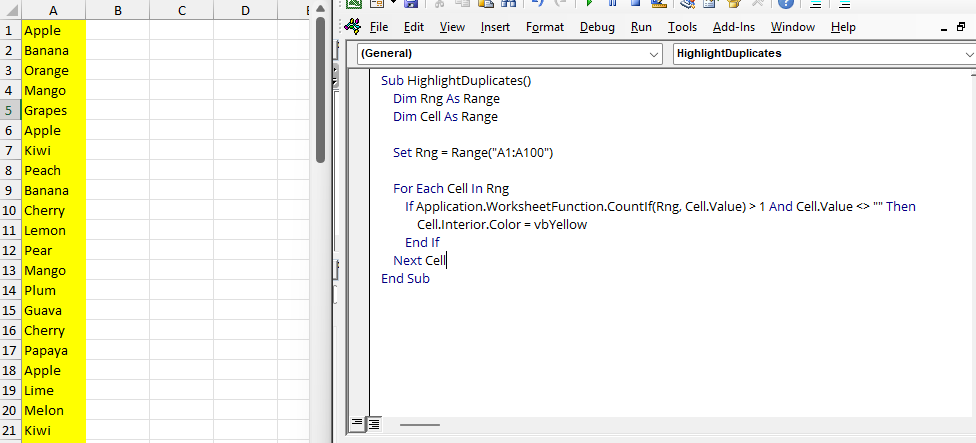Click the Find binoculars icon
Viewport: 976px width, 443px height.
tap(509, 3)
